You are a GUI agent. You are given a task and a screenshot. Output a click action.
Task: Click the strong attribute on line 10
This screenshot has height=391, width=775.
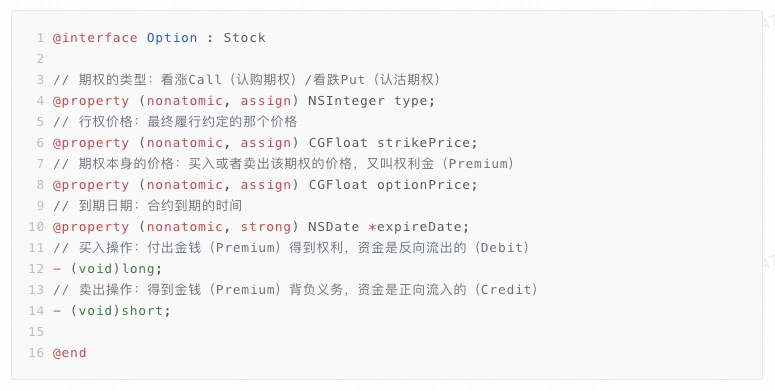click(x=266, y=227)
